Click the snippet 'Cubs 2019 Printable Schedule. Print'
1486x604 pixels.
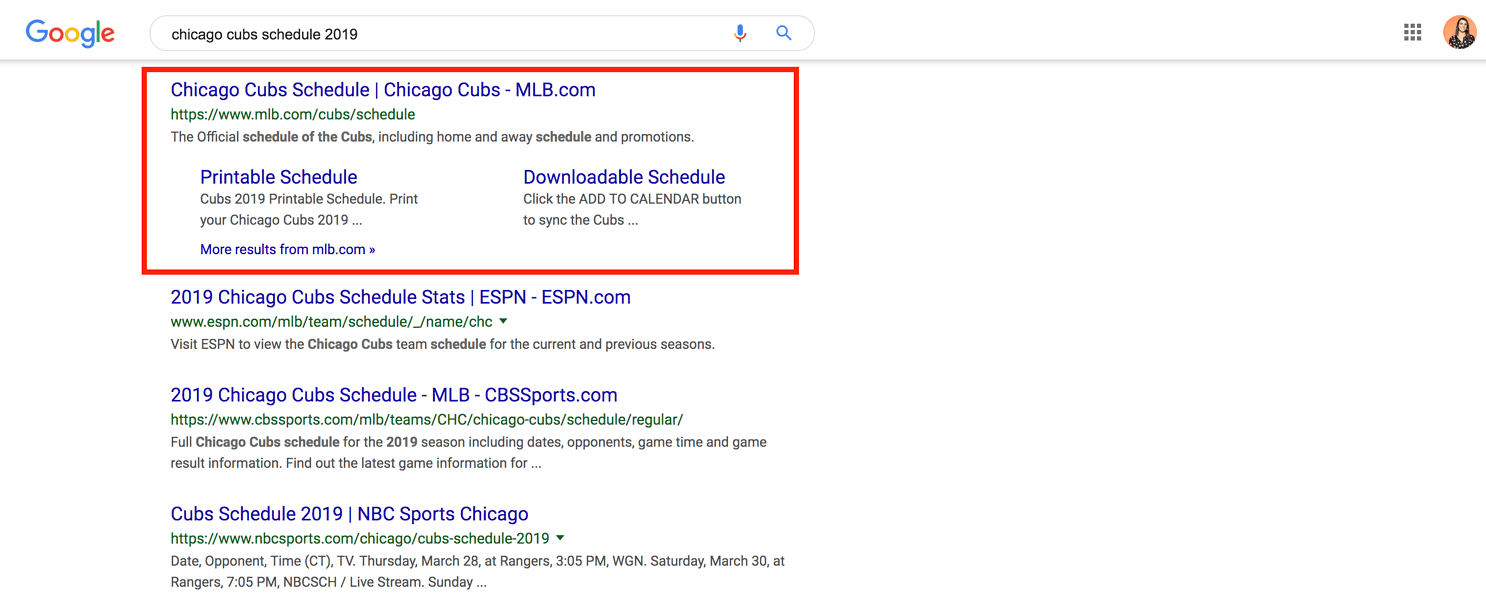pyautogui.click(x=309, y=199)
